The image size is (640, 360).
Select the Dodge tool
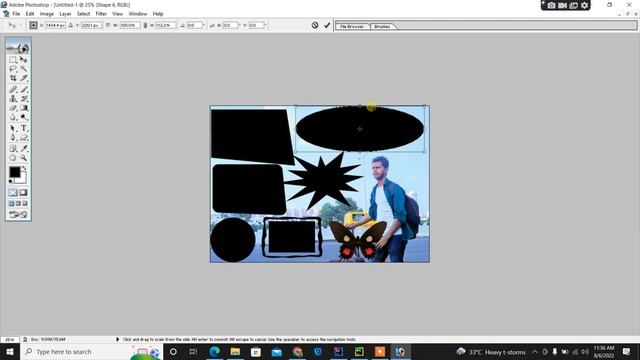(x=24, y=117)
